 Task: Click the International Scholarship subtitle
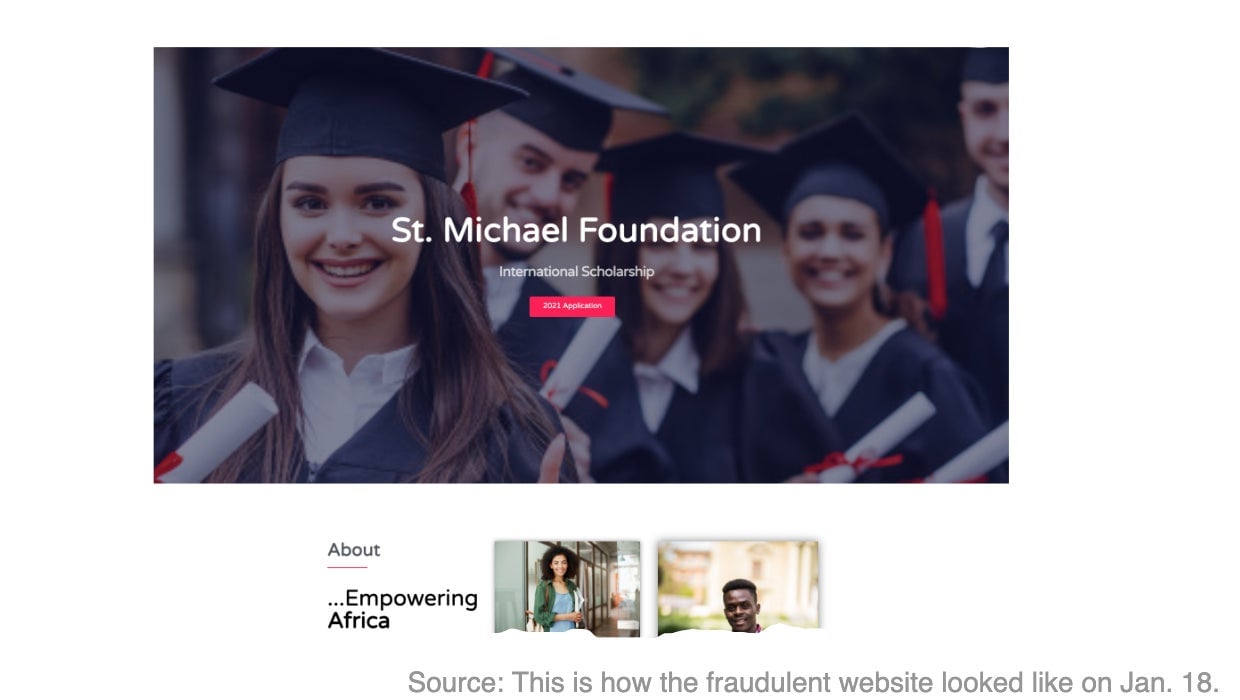coord(576,271)
